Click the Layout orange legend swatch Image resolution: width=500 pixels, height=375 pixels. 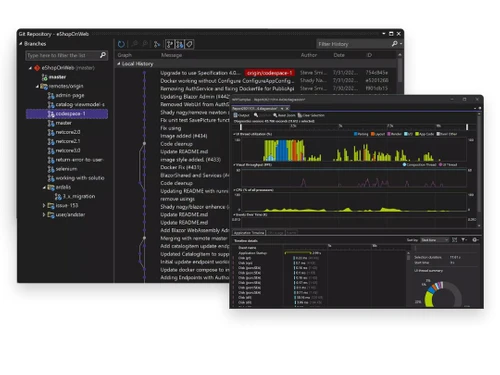tap(373, 134)
